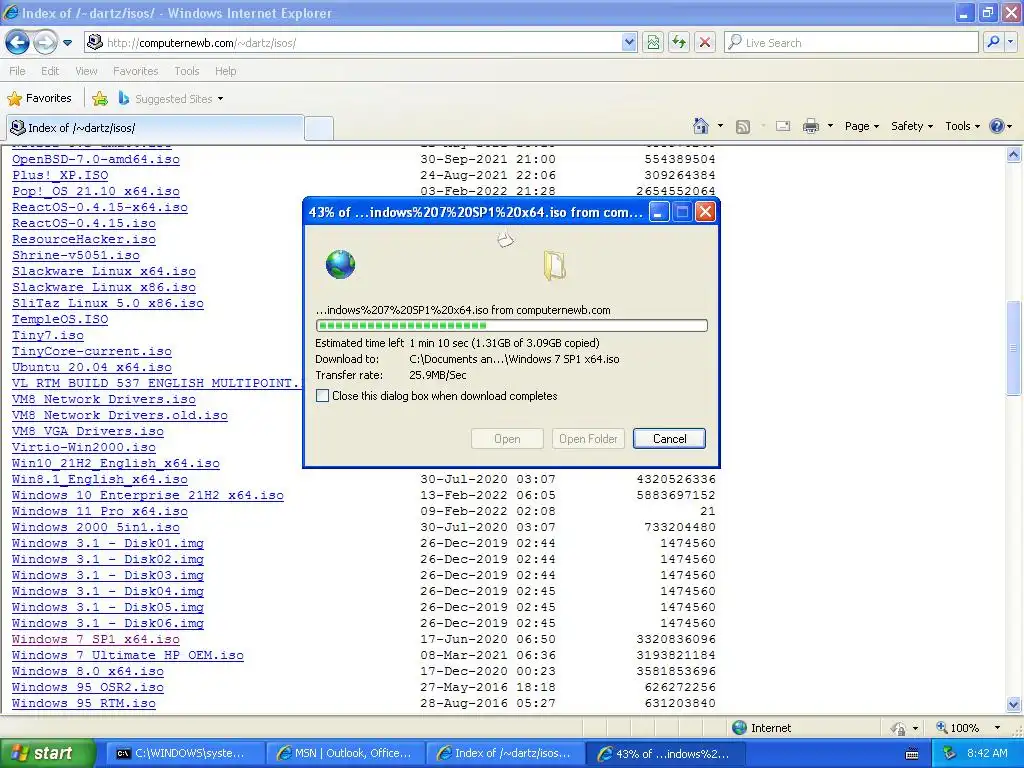Click the download progress bar
The width and height of the screenshot is (1024, 768).
pos(511,325)
